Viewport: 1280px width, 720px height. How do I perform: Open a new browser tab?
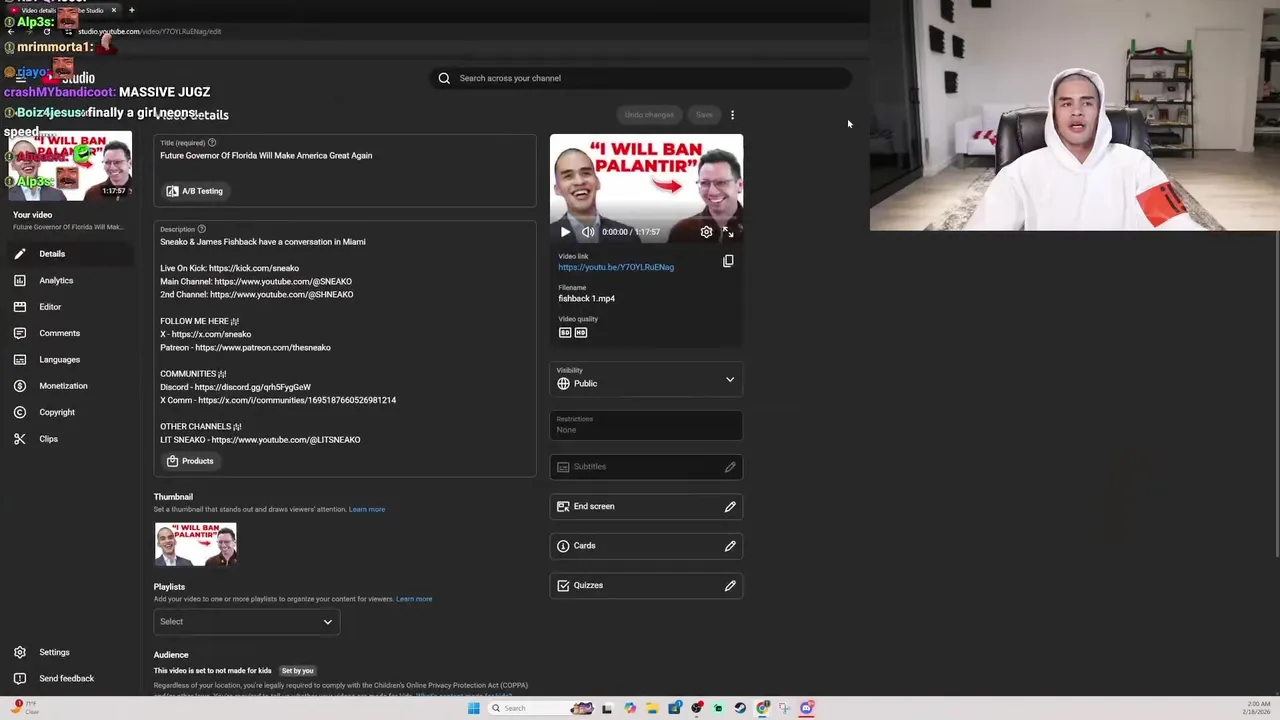pyautogui.click(x=131, y=10)
